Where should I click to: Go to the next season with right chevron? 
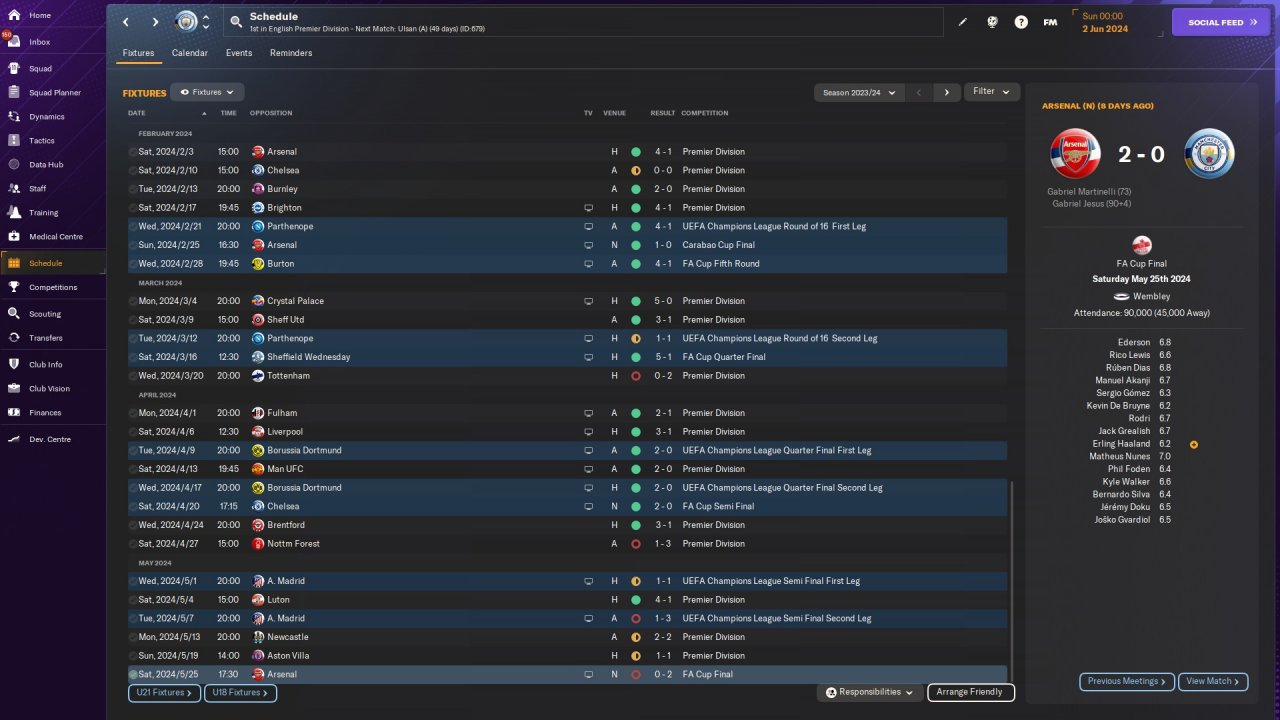click(x=947, y=93)
